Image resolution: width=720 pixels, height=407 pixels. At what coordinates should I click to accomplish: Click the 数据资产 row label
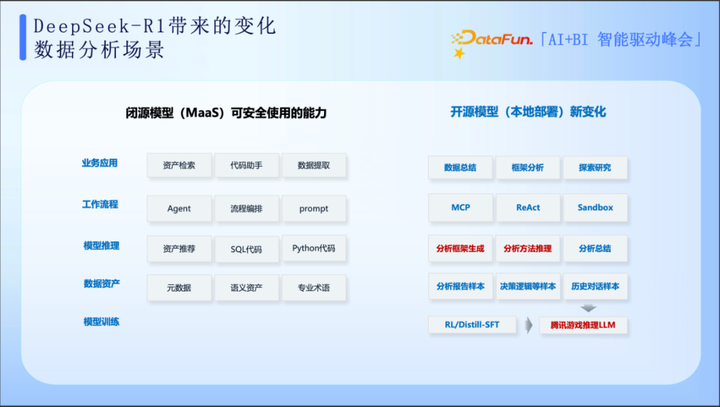point(101,284)
